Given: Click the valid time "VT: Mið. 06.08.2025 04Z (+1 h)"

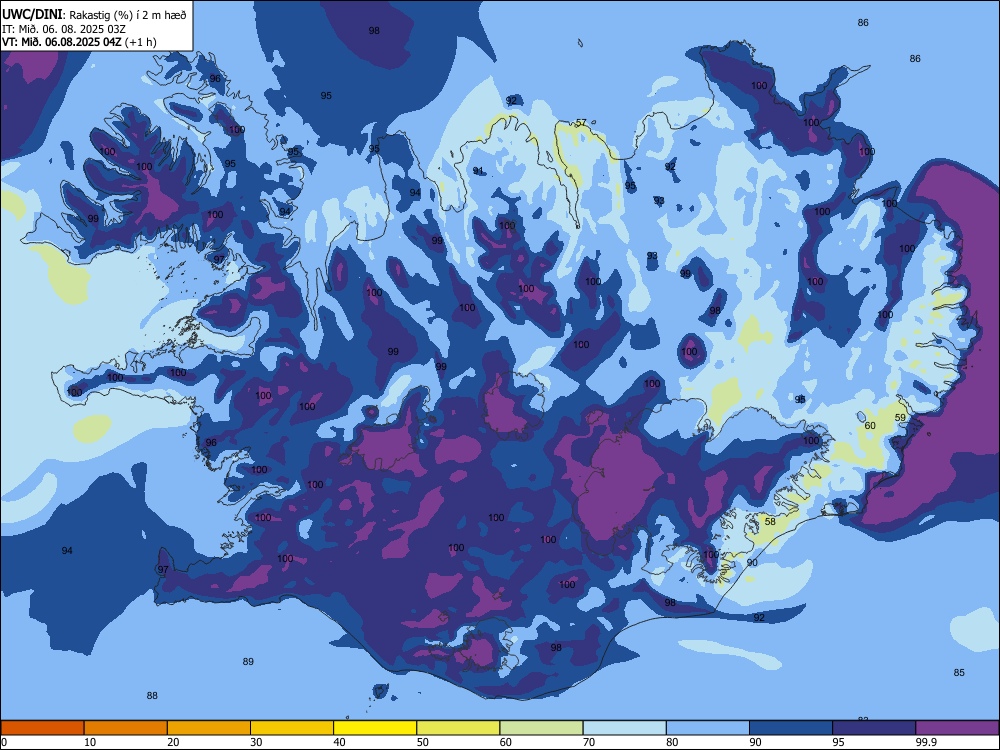Looking at the screenshot, I should point(79,42).
